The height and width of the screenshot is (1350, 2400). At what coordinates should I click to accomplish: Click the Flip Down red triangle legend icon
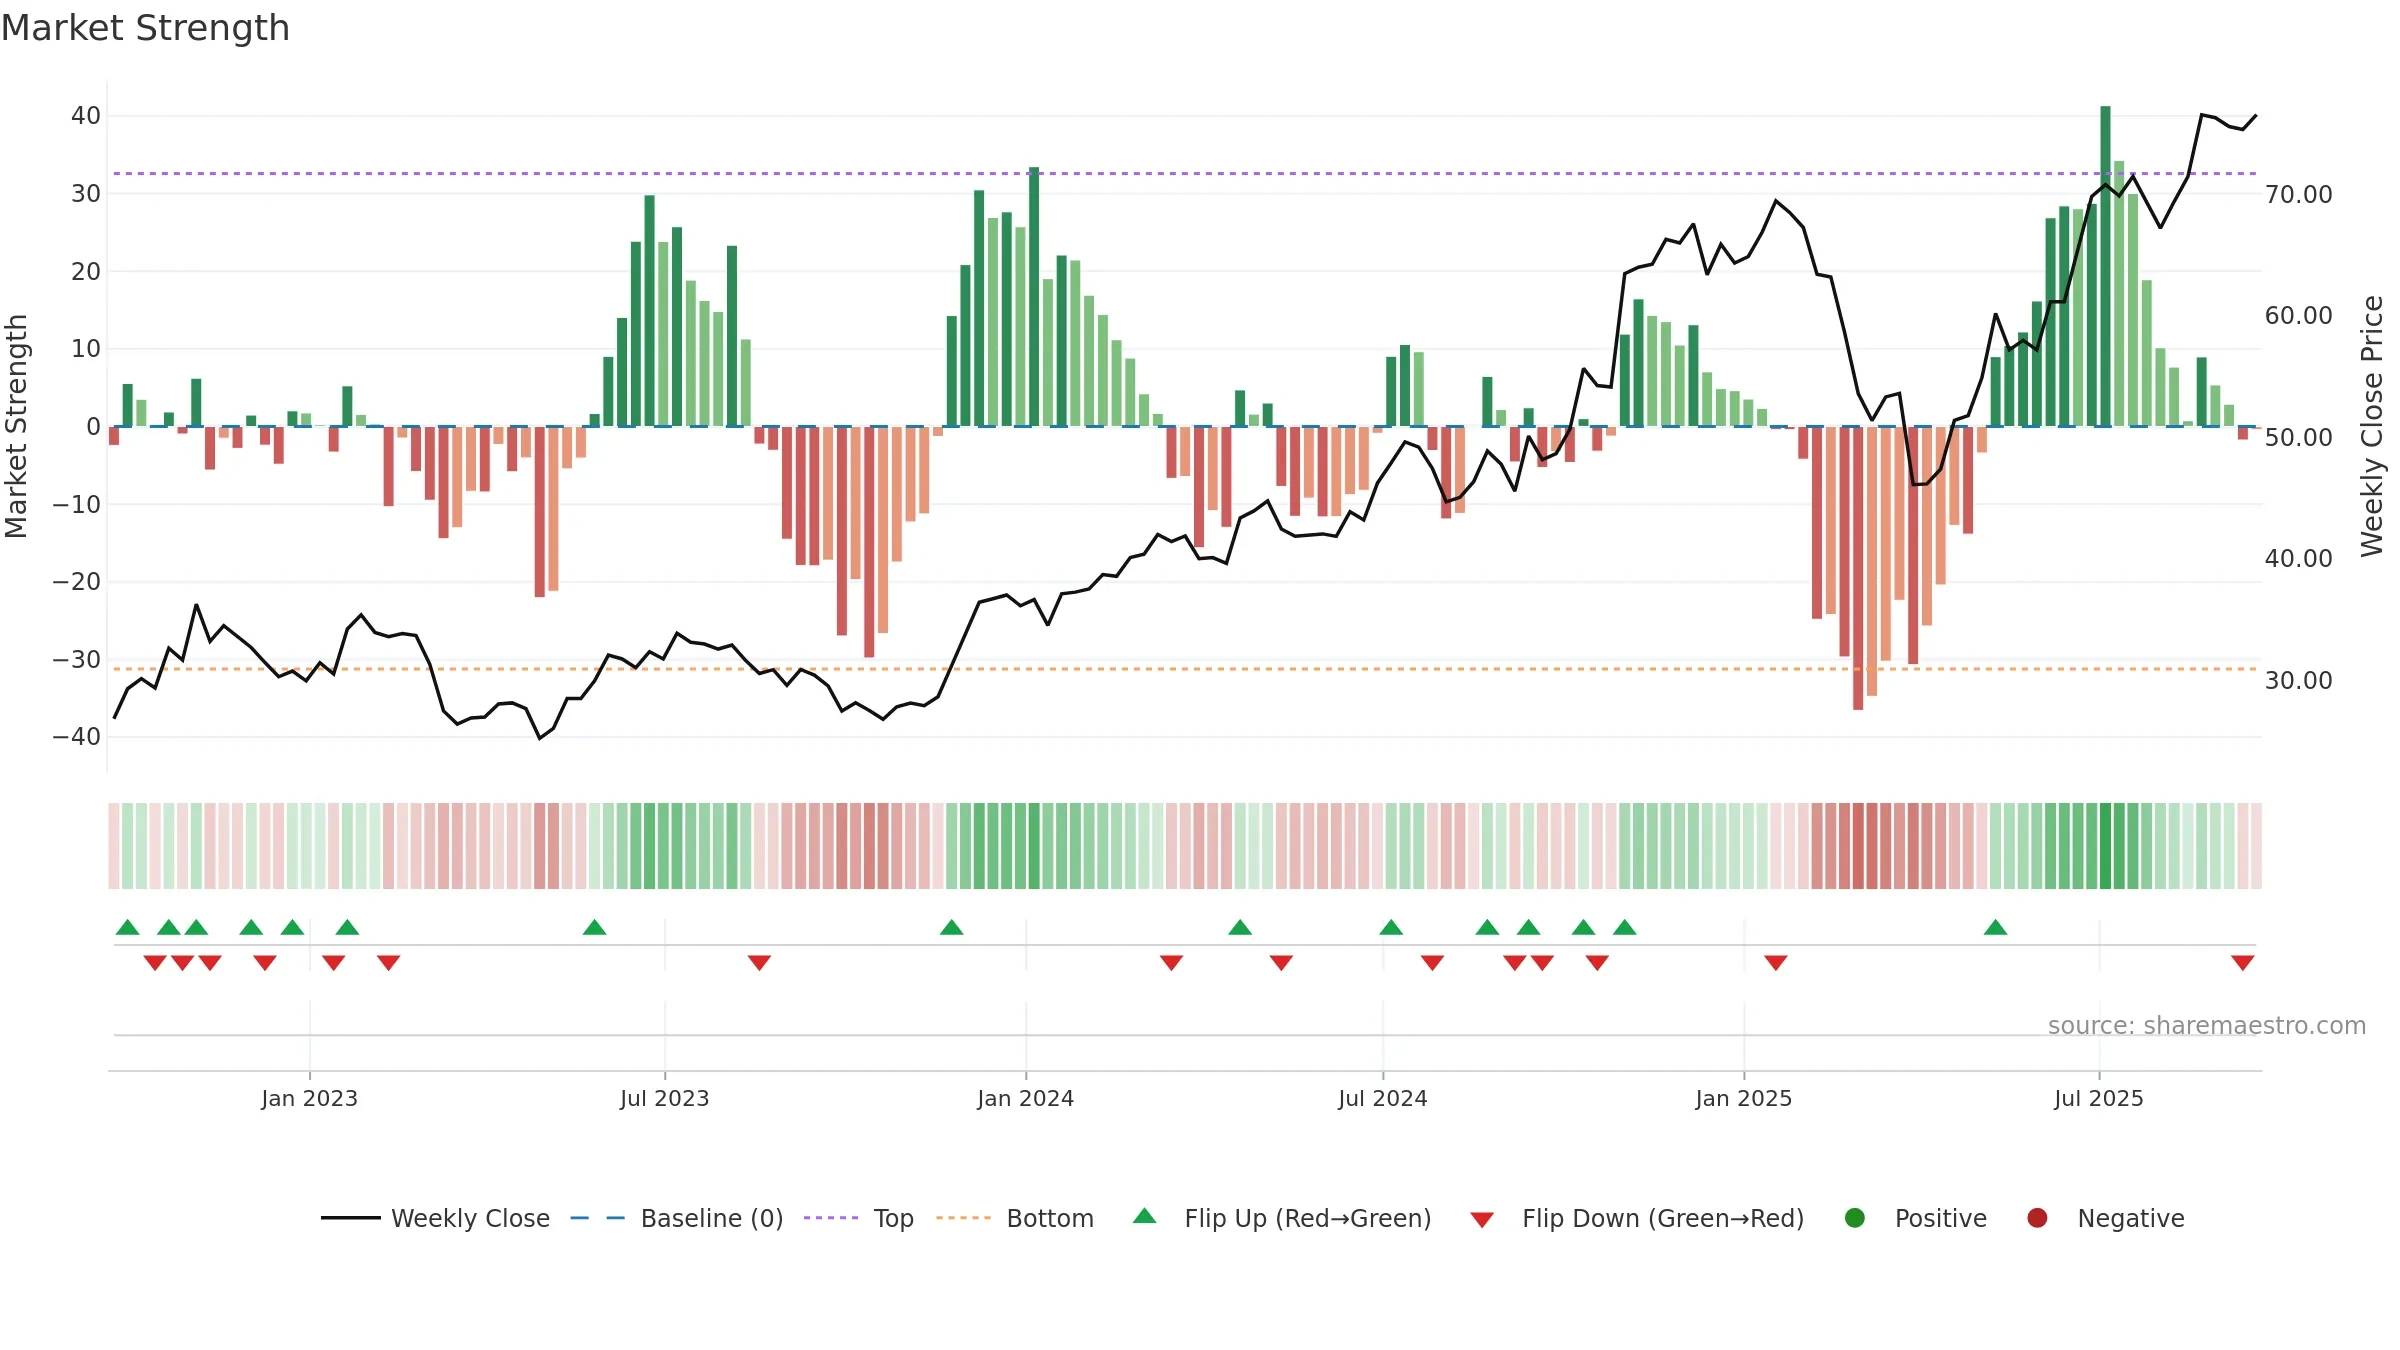coord(1482,1219)
